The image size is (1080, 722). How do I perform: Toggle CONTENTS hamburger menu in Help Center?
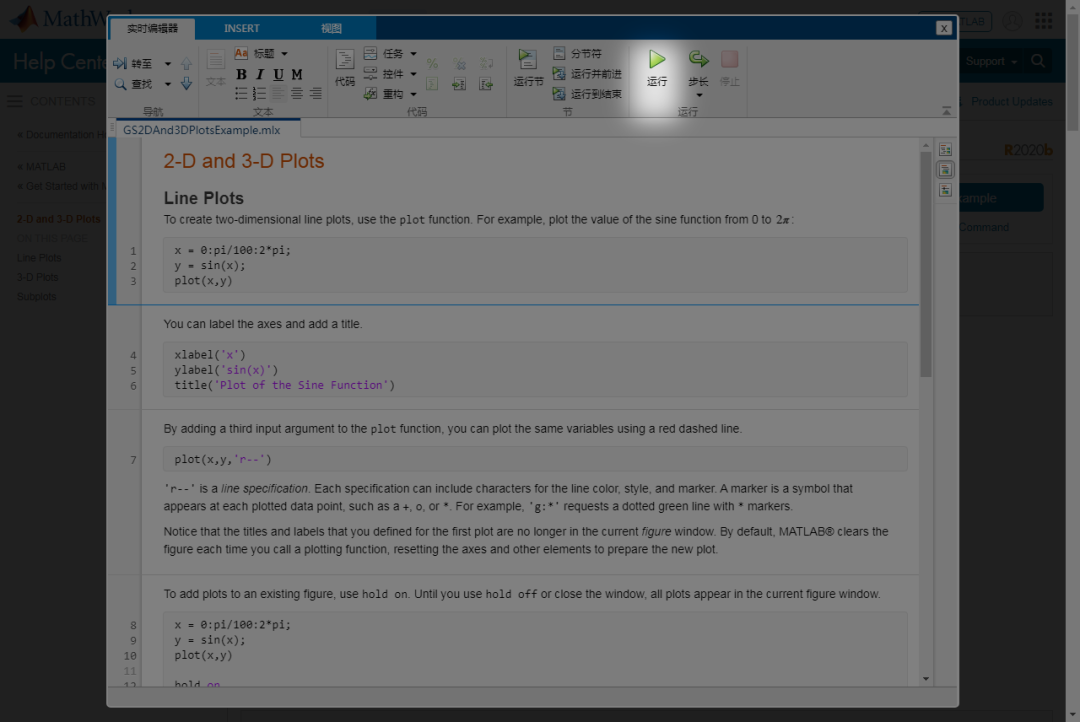click(15, 101)
